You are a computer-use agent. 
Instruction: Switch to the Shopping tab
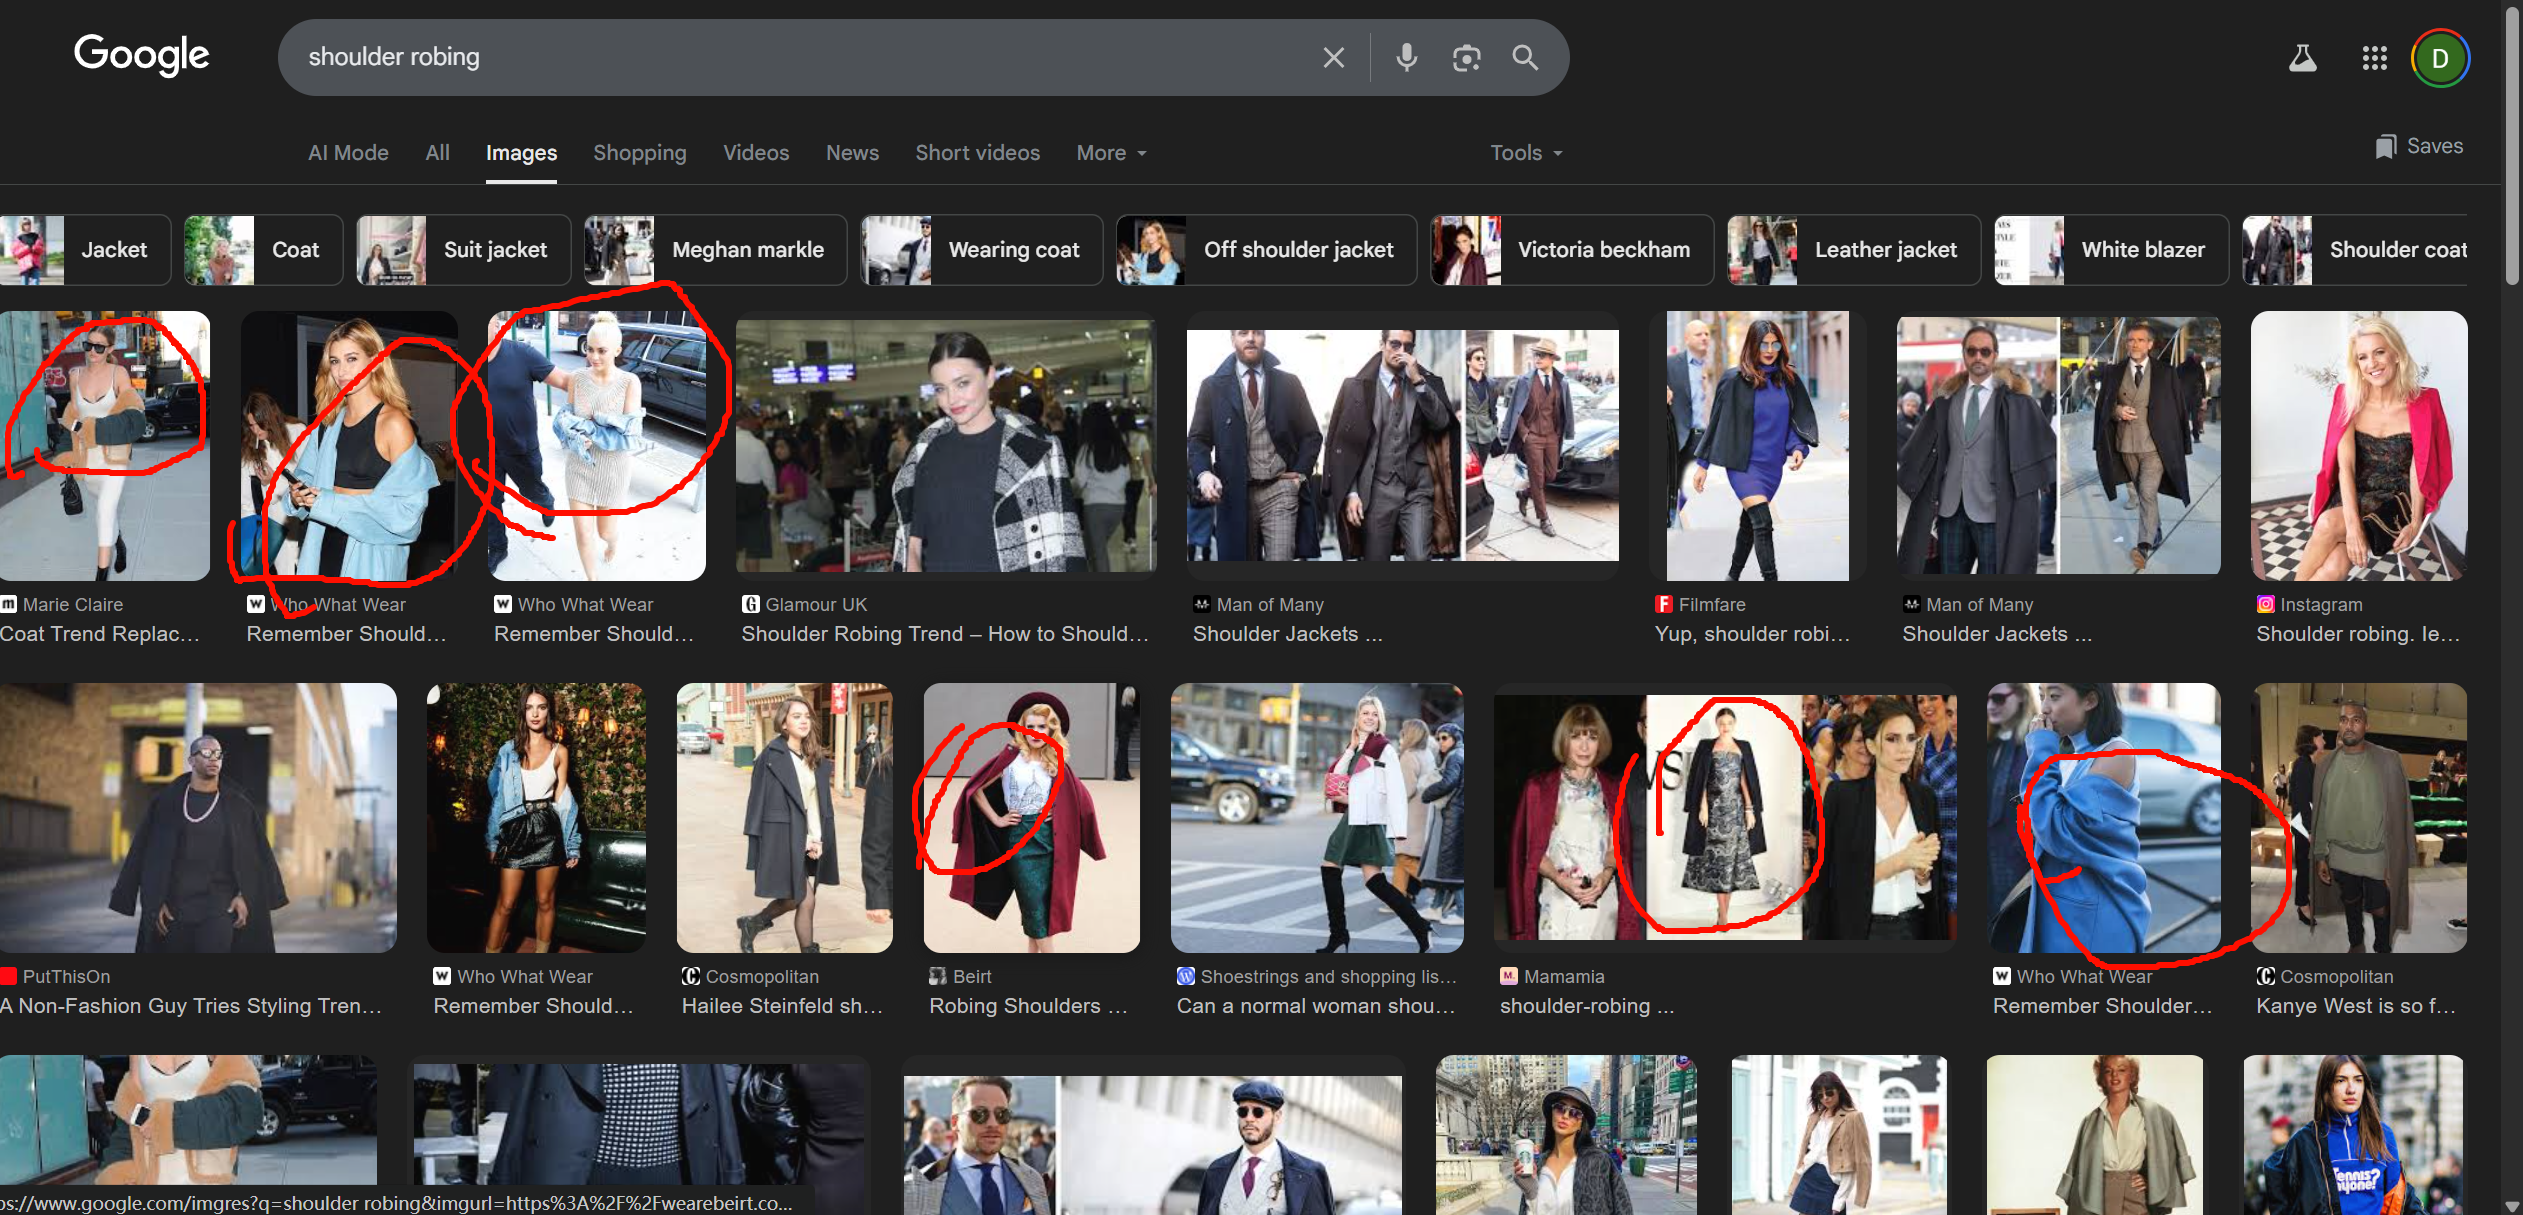point(639,153)
